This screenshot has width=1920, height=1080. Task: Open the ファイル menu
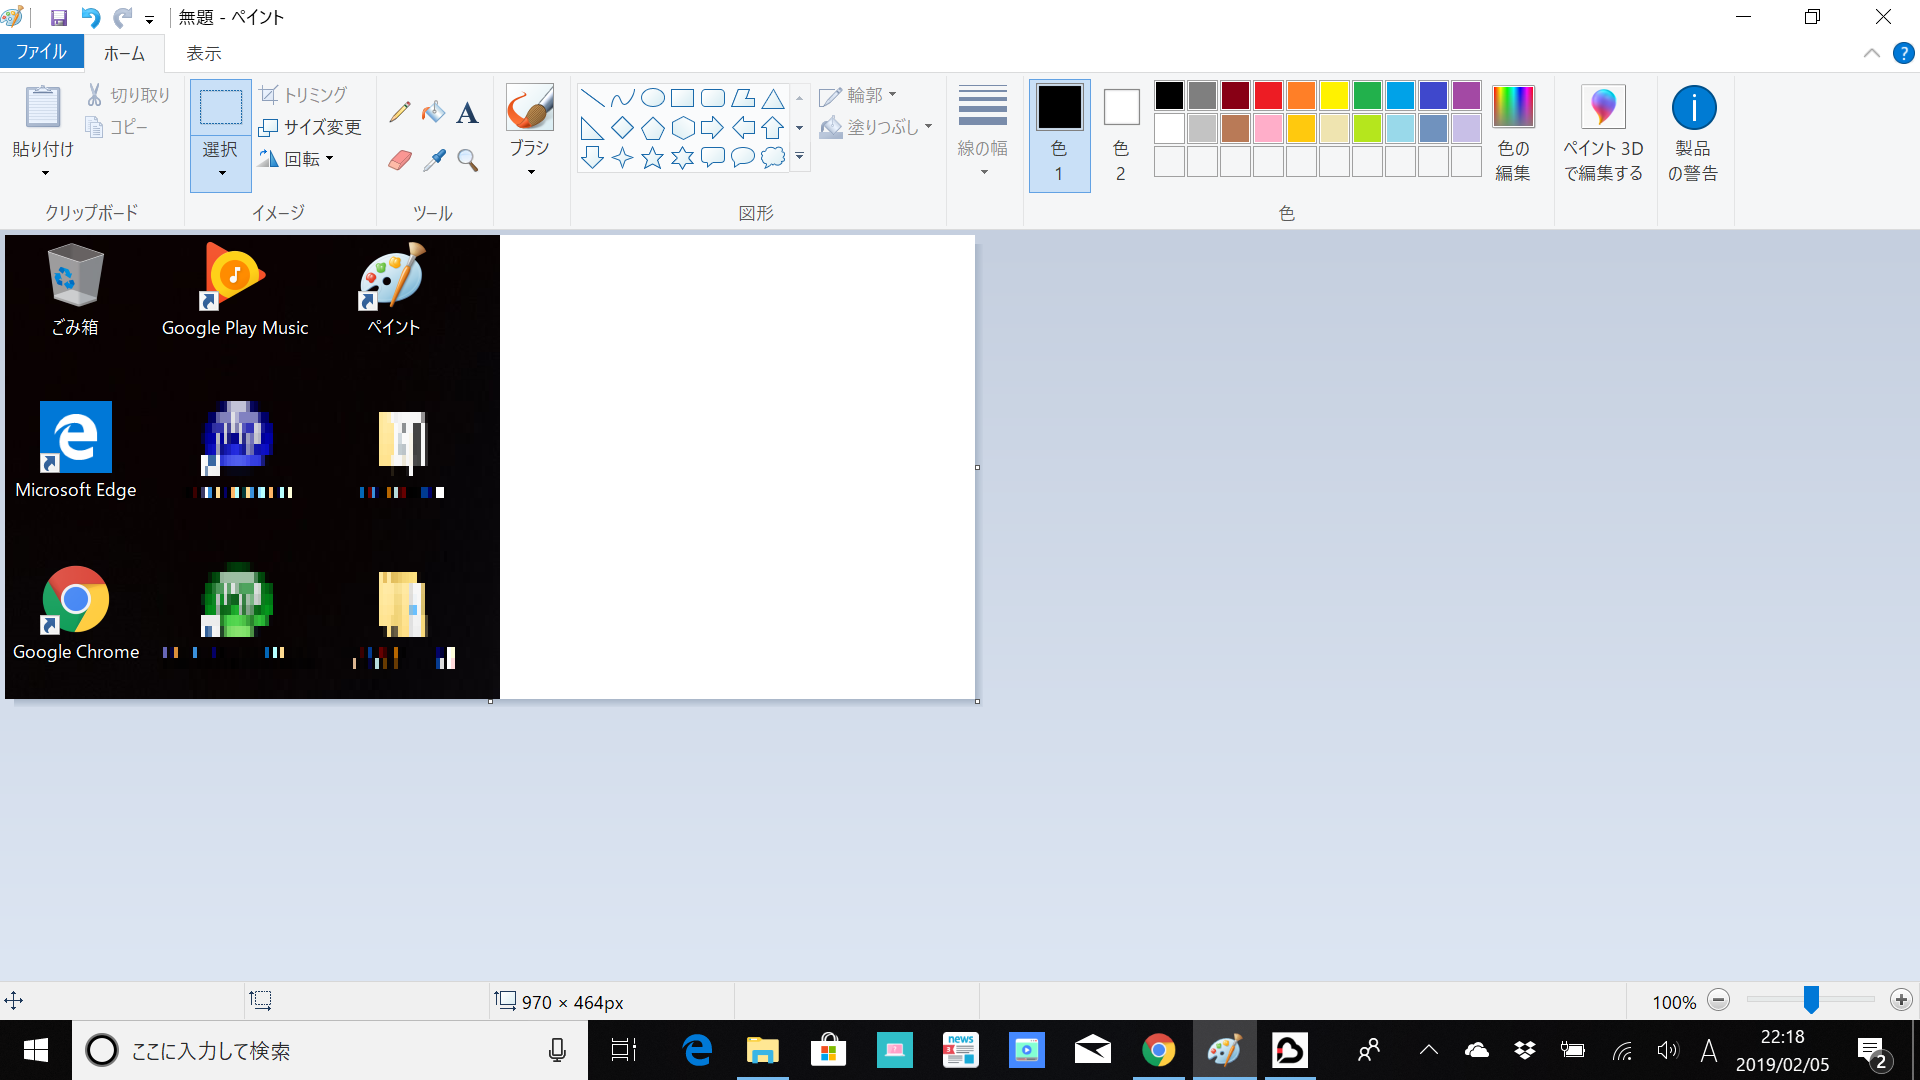pyautogui.click(x=41, y=52)
